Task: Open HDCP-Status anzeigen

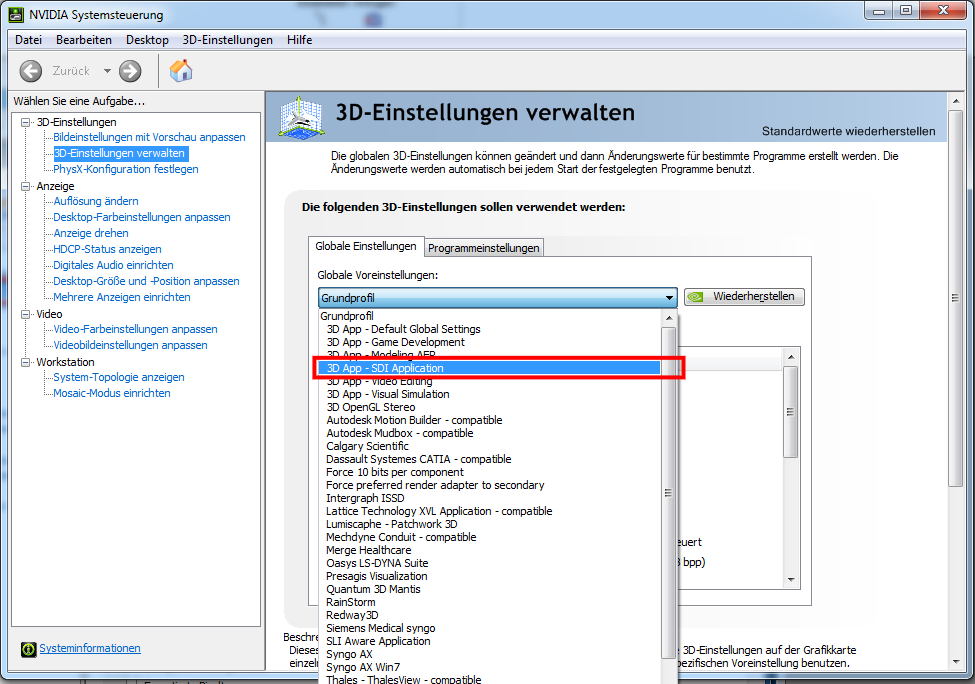Action: pos(107,249)
